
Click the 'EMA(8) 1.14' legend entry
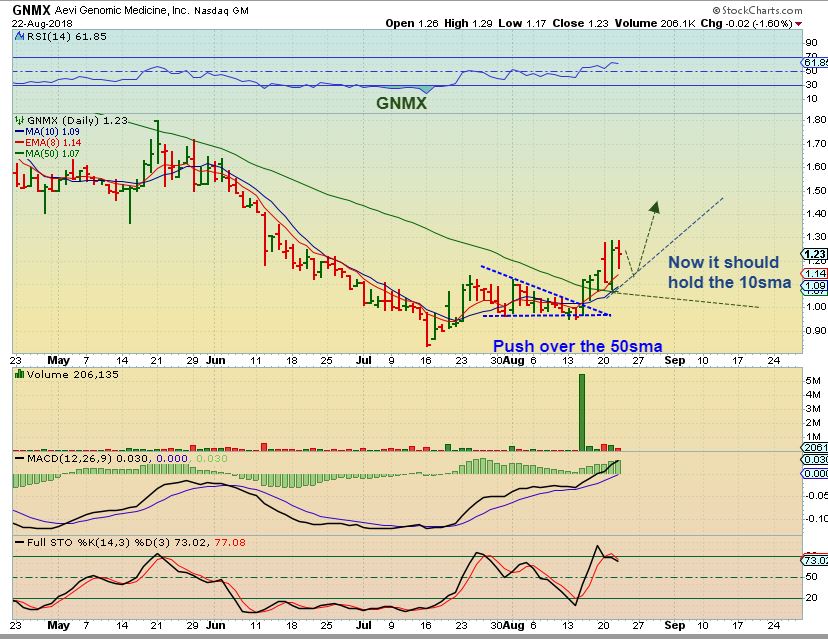53,143
